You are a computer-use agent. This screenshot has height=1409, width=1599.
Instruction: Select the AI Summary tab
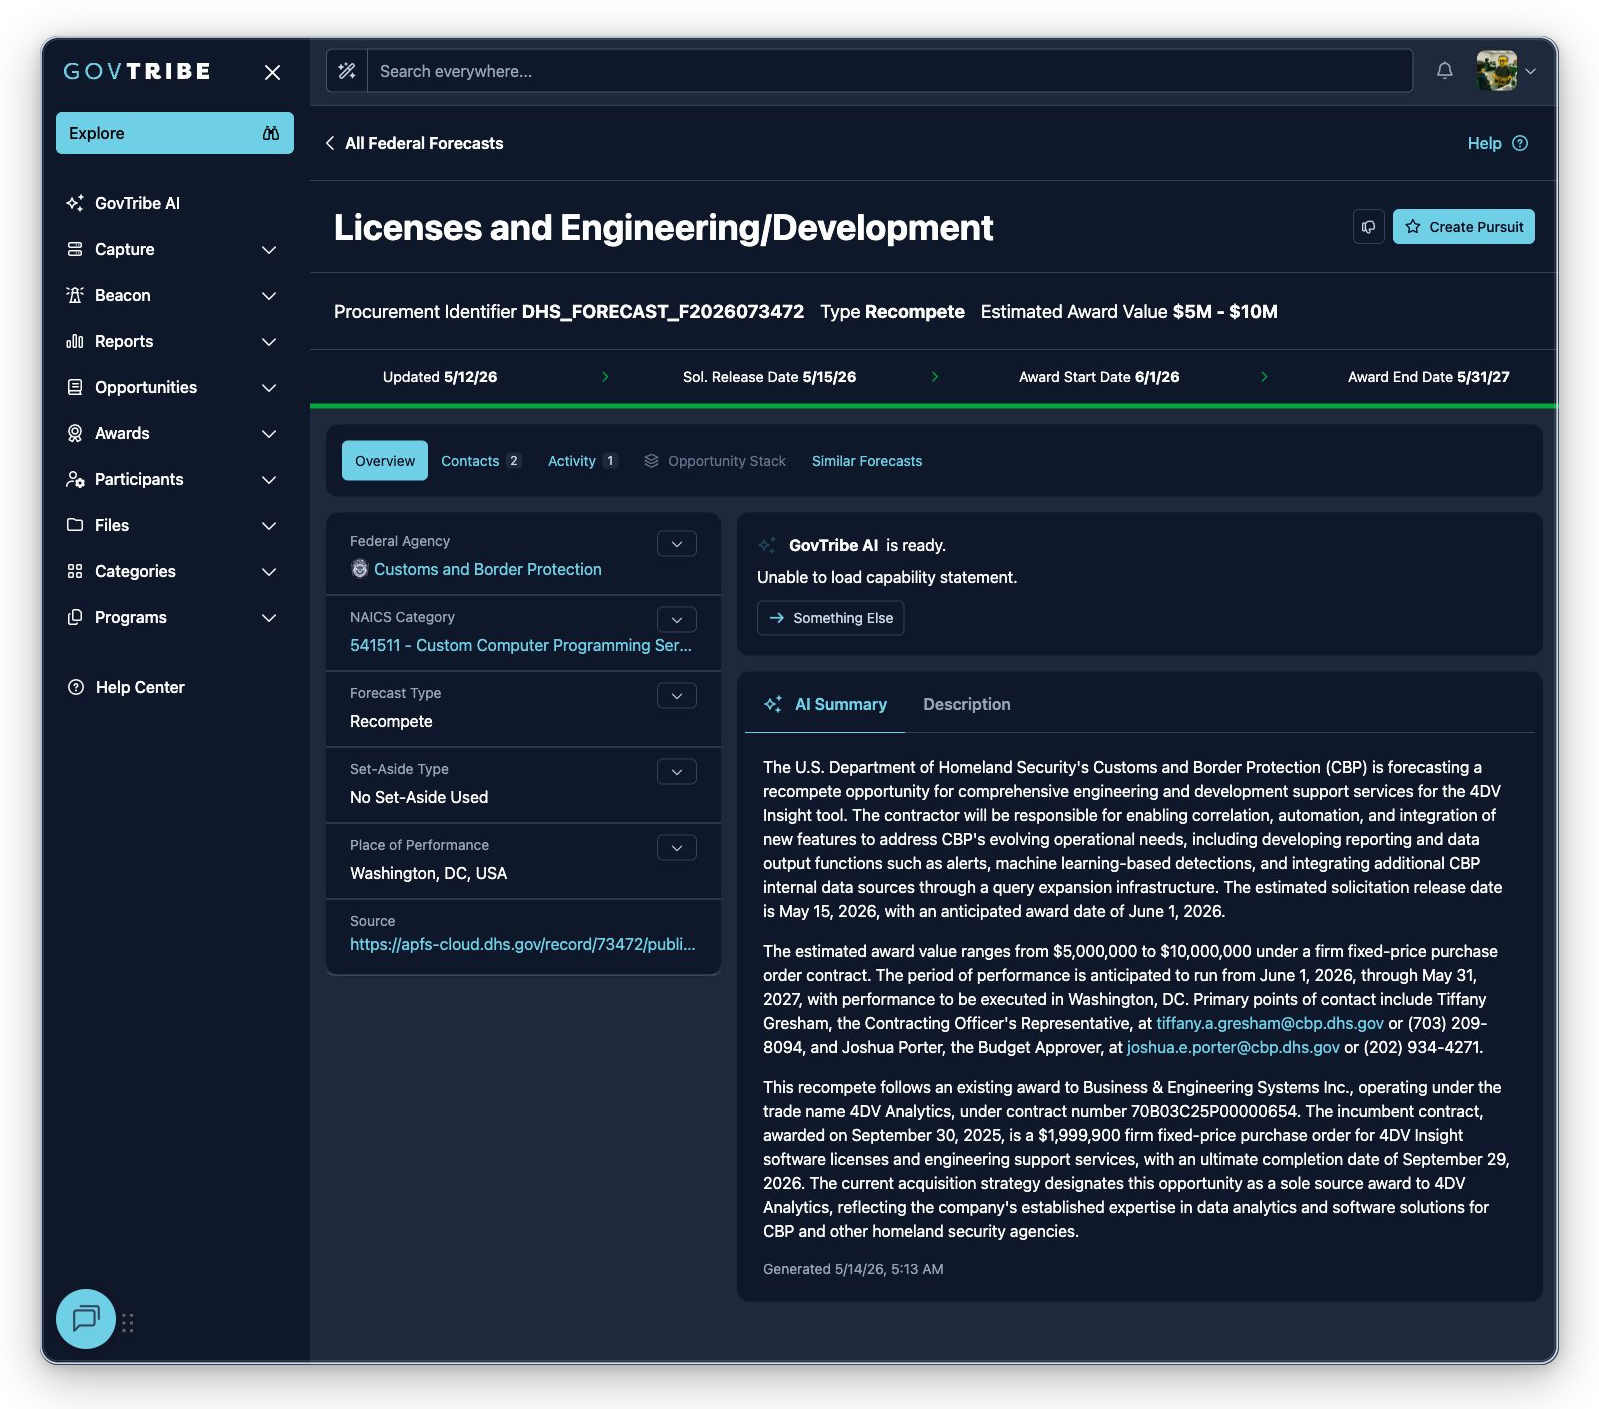coord(825,705)
